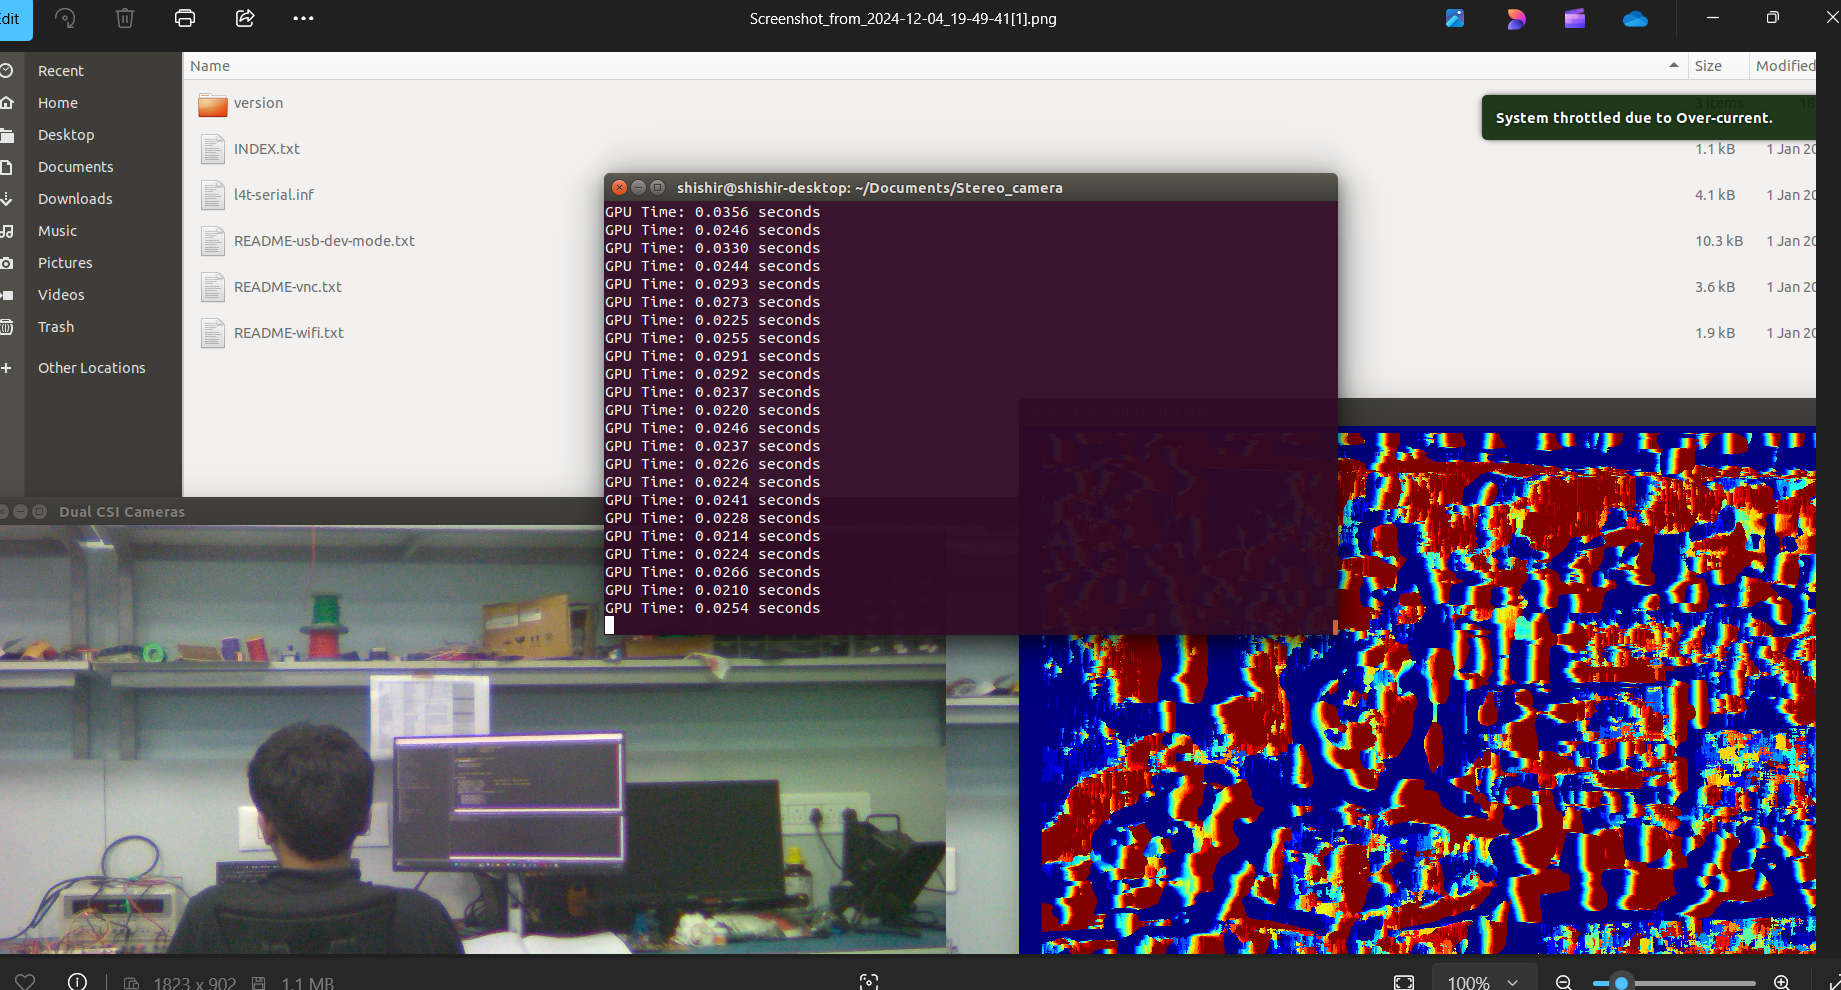Show file info with the info icon
1841x990 pixels.
(x=77, y=982)
